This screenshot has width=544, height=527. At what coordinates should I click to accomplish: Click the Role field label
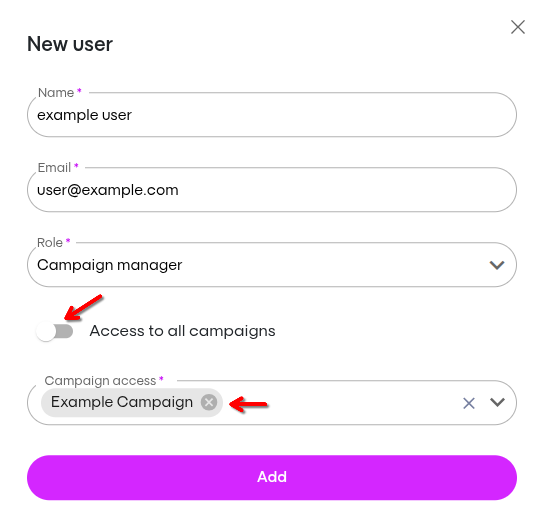(50, 243)
